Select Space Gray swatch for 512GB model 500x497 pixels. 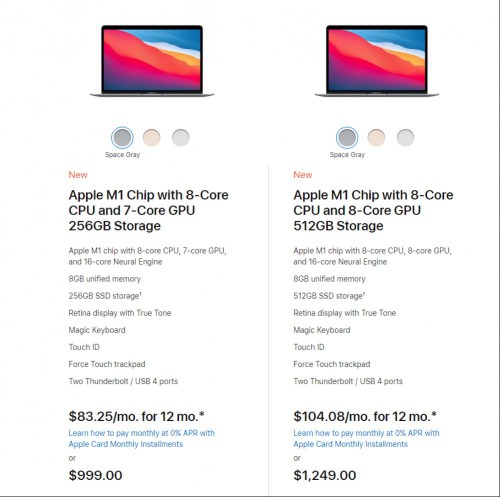tap(347, 138)
